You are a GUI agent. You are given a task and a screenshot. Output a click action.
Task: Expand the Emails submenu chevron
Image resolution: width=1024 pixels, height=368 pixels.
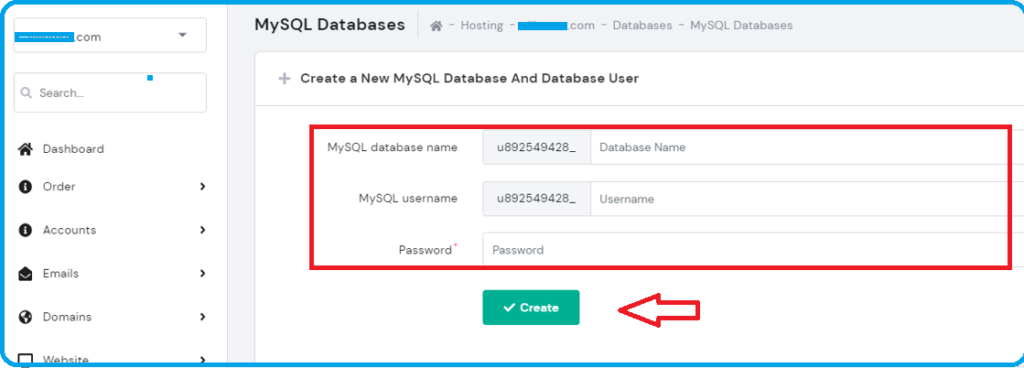pyautogui.click(x=202, y=273)
